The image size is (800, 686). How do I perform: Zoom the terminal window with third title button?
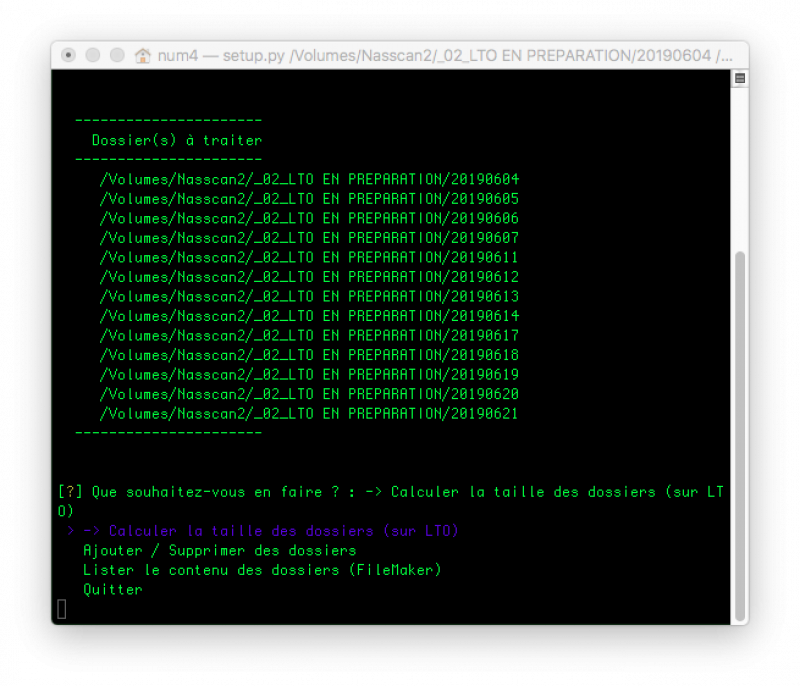coord(117,55)
